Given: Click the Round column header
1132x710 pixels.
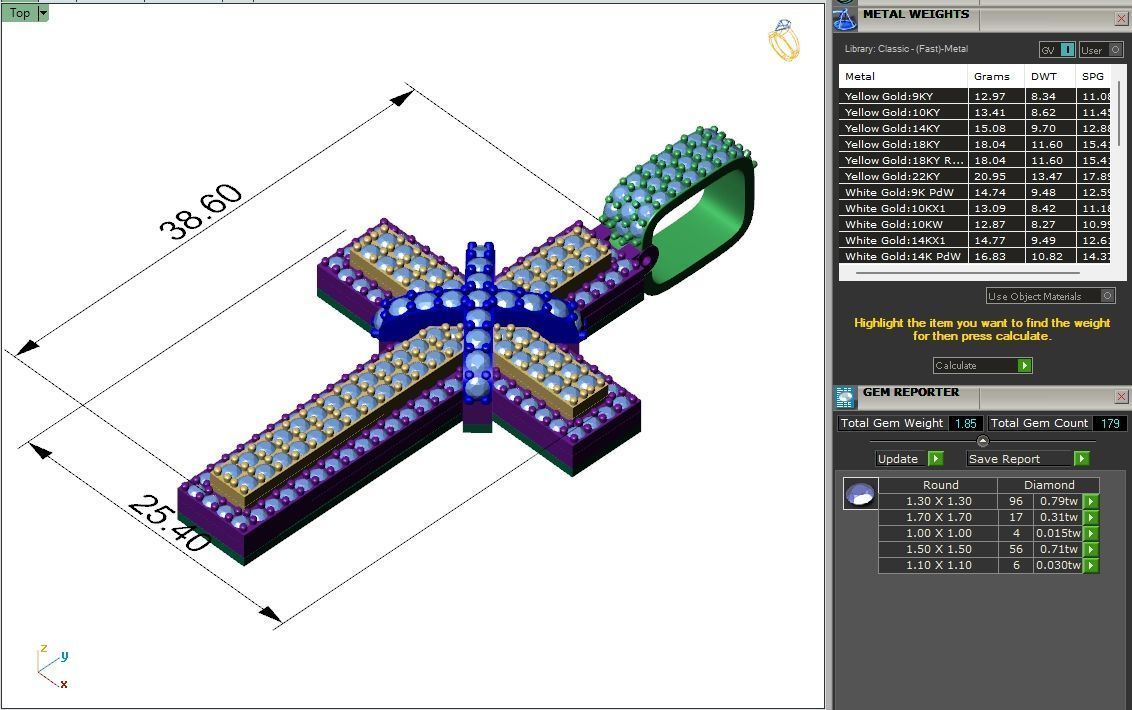Looking at the screenshot, I should (x=941, y=485).
